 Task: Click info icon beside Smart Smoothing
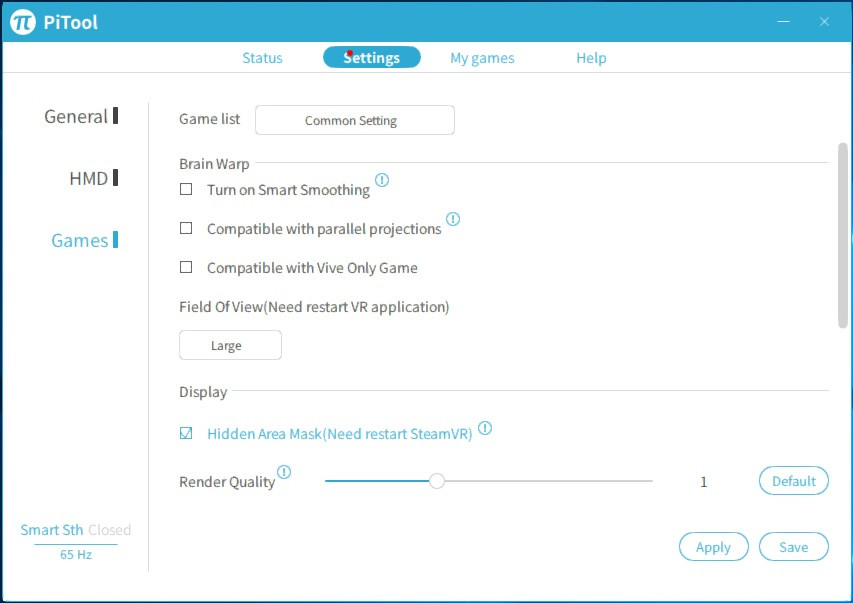coord(381,181)
